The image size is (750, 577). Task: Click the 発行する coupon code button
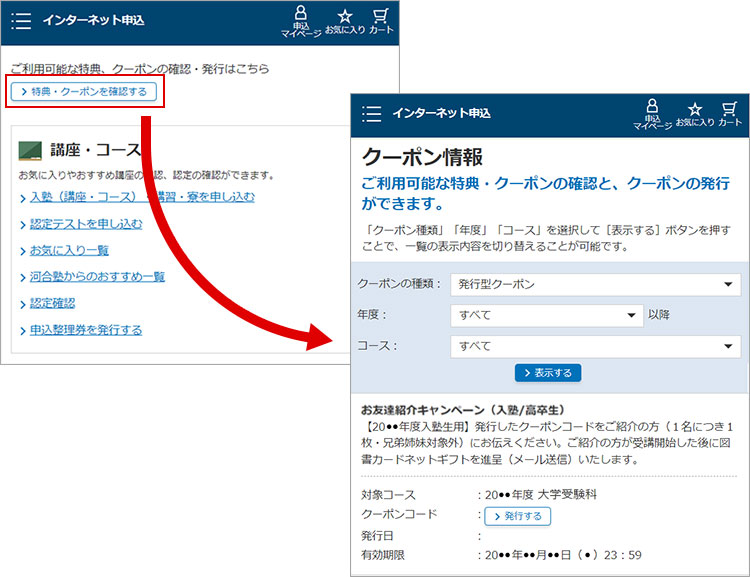[x=518, y=516]
